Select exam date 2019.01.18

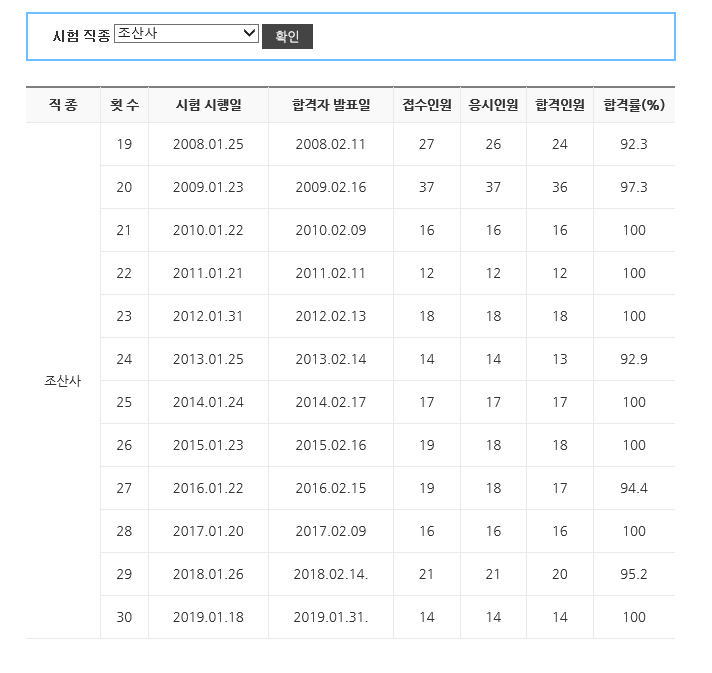coord(208,617)
